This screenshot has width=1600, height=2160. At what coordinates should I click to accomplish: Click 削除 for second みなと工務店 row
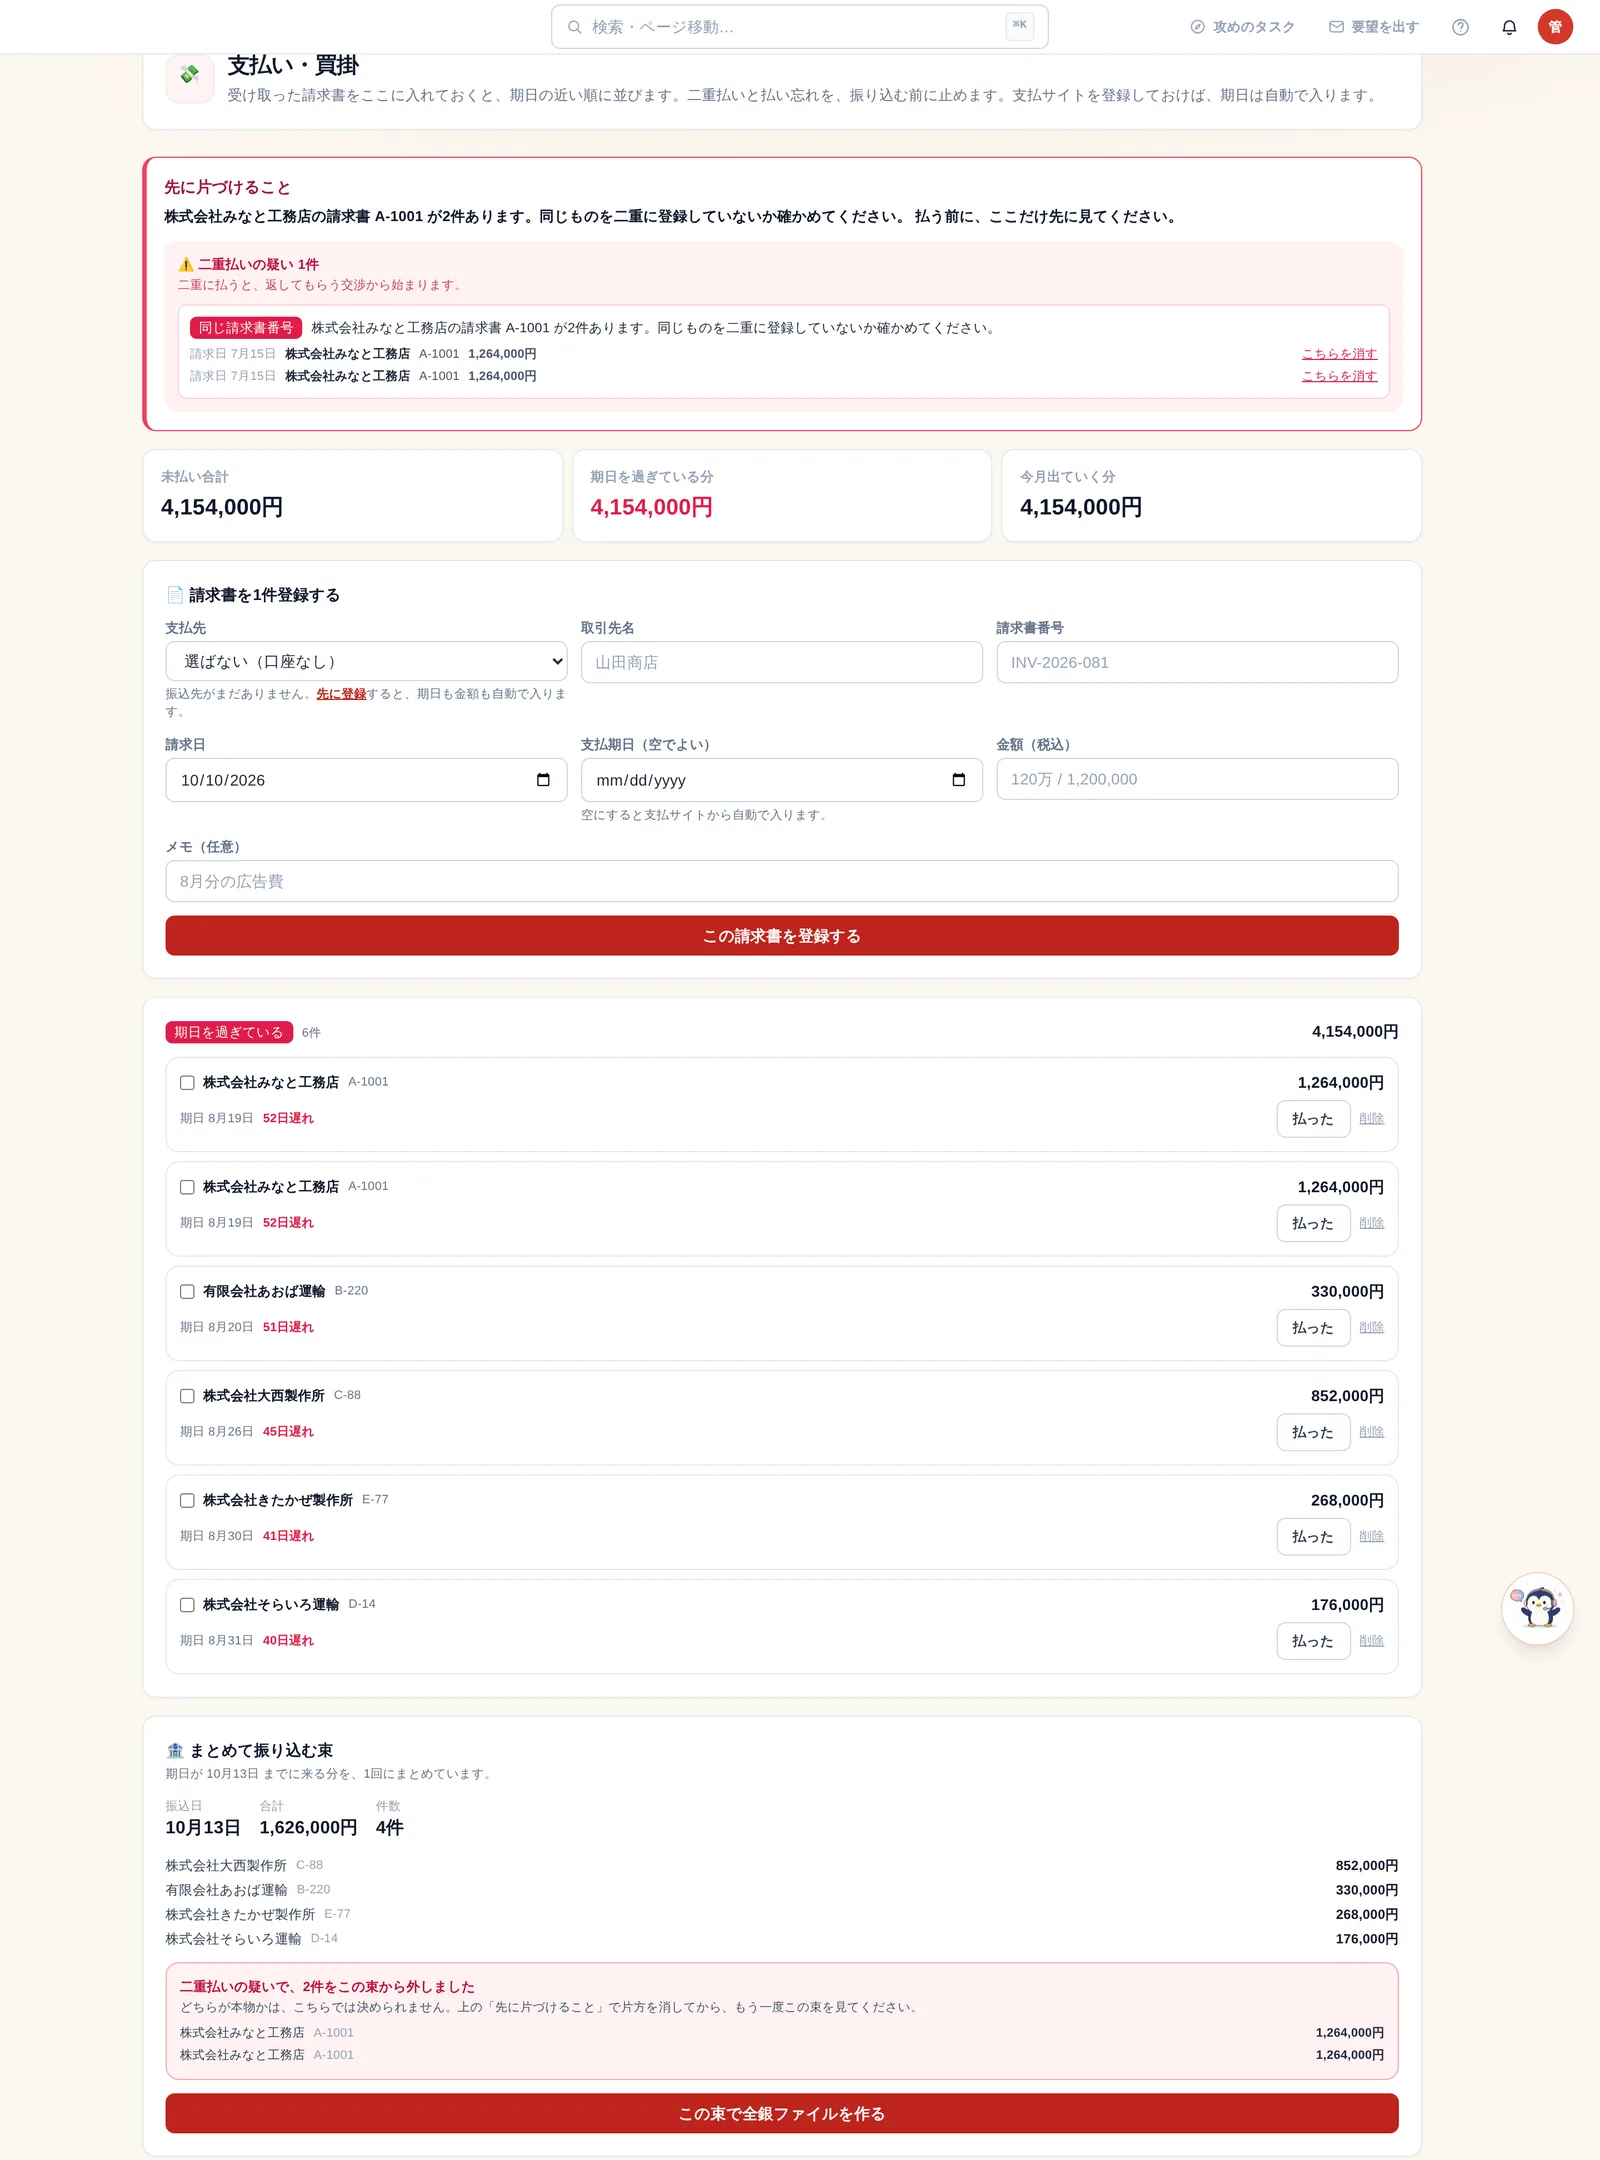tap(1372, 1223)
